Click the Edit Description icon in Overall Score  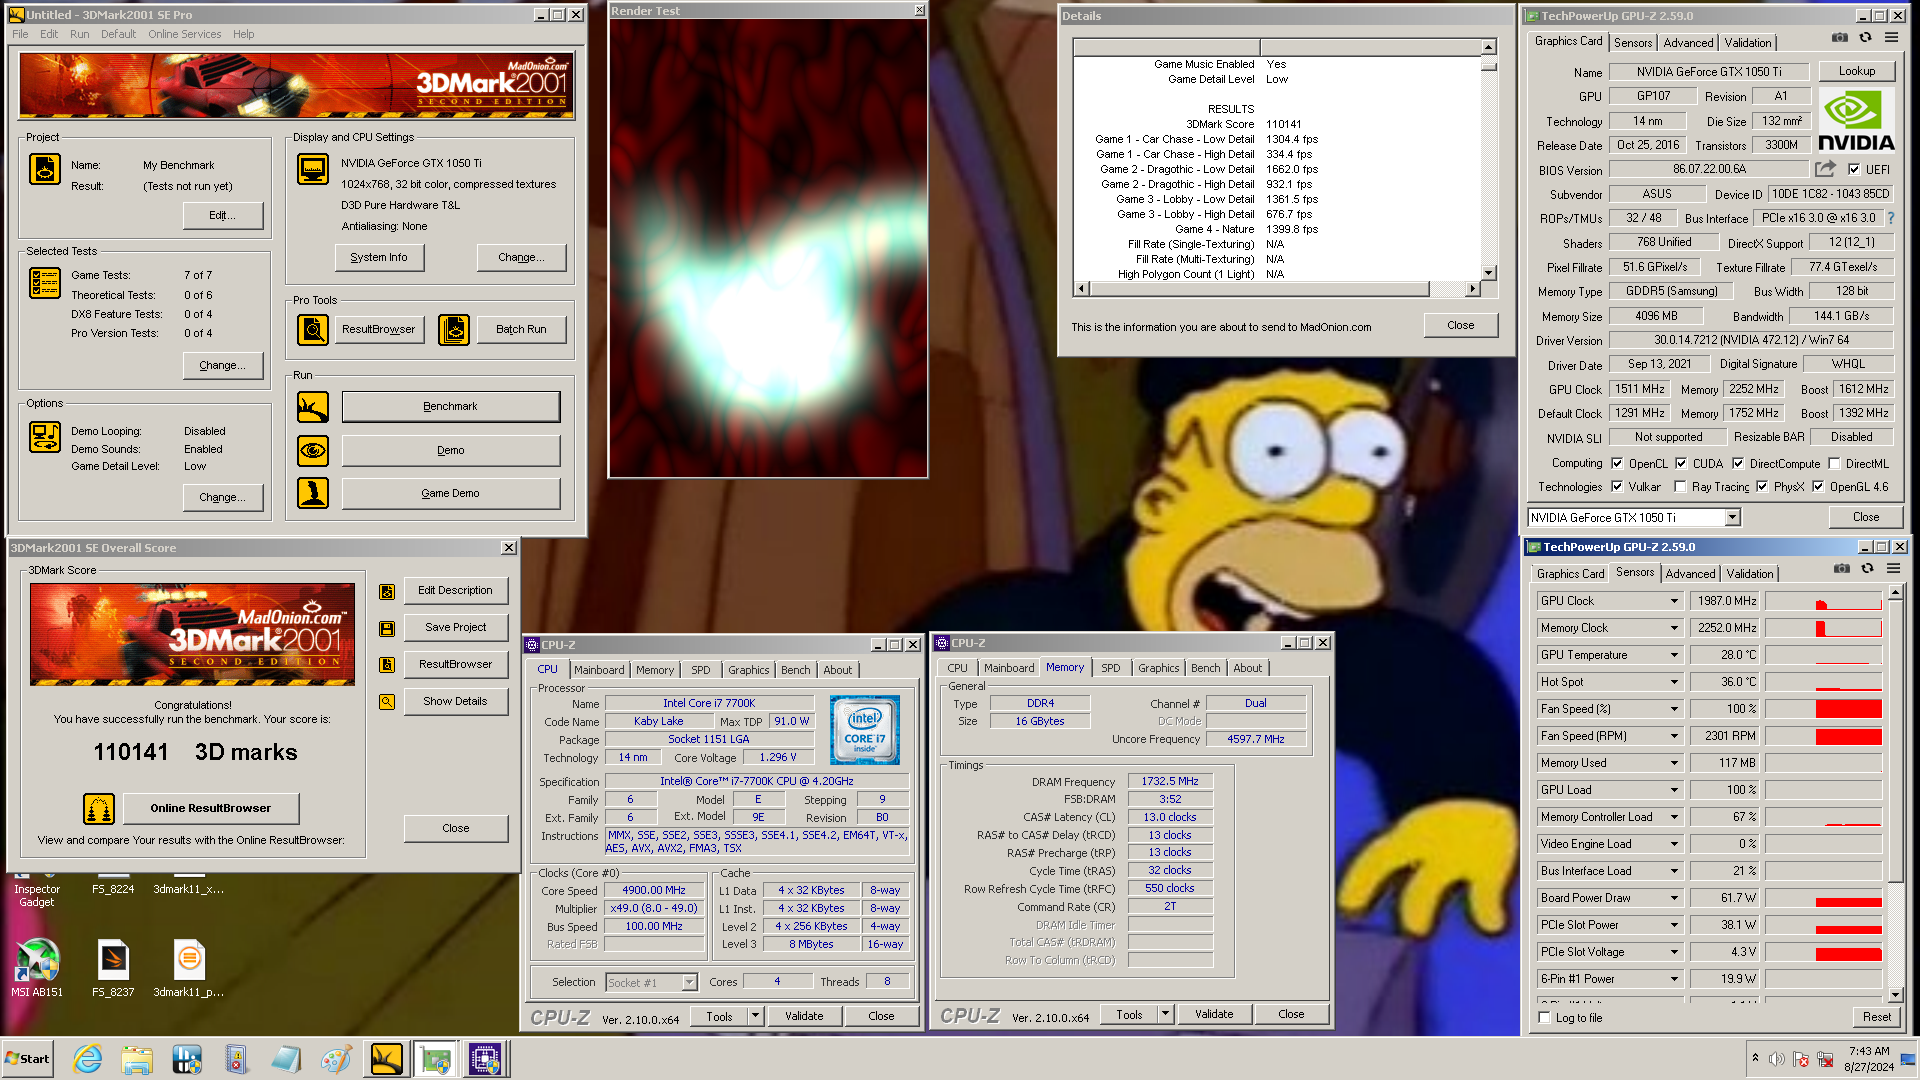click(x=387, y=592)
